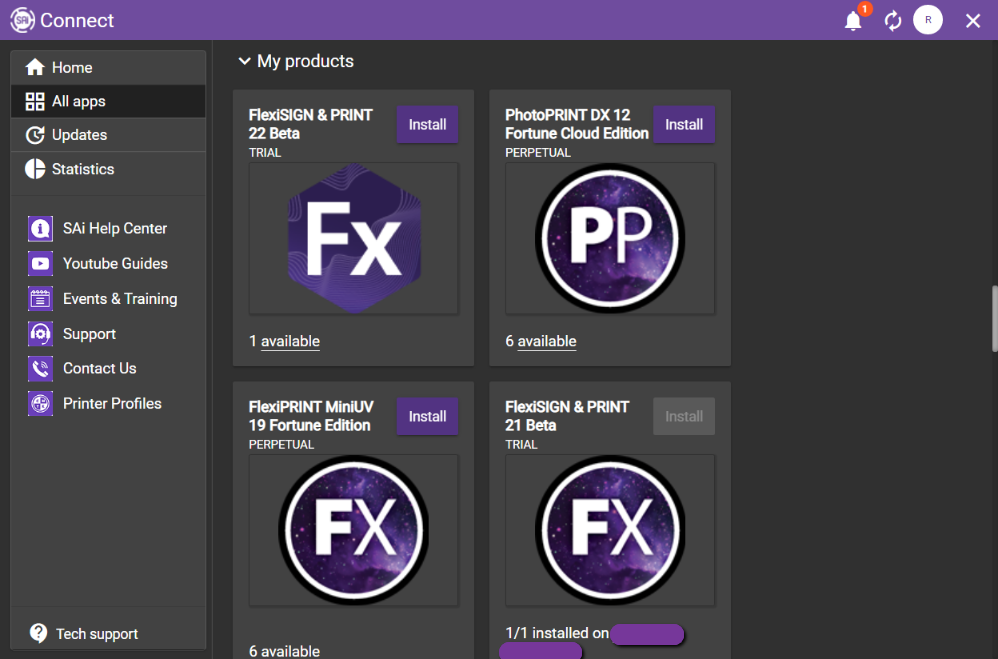Viewport: 998px width, 659px height.
Task: Open the user profile avatar R
Action: [928, 20]
